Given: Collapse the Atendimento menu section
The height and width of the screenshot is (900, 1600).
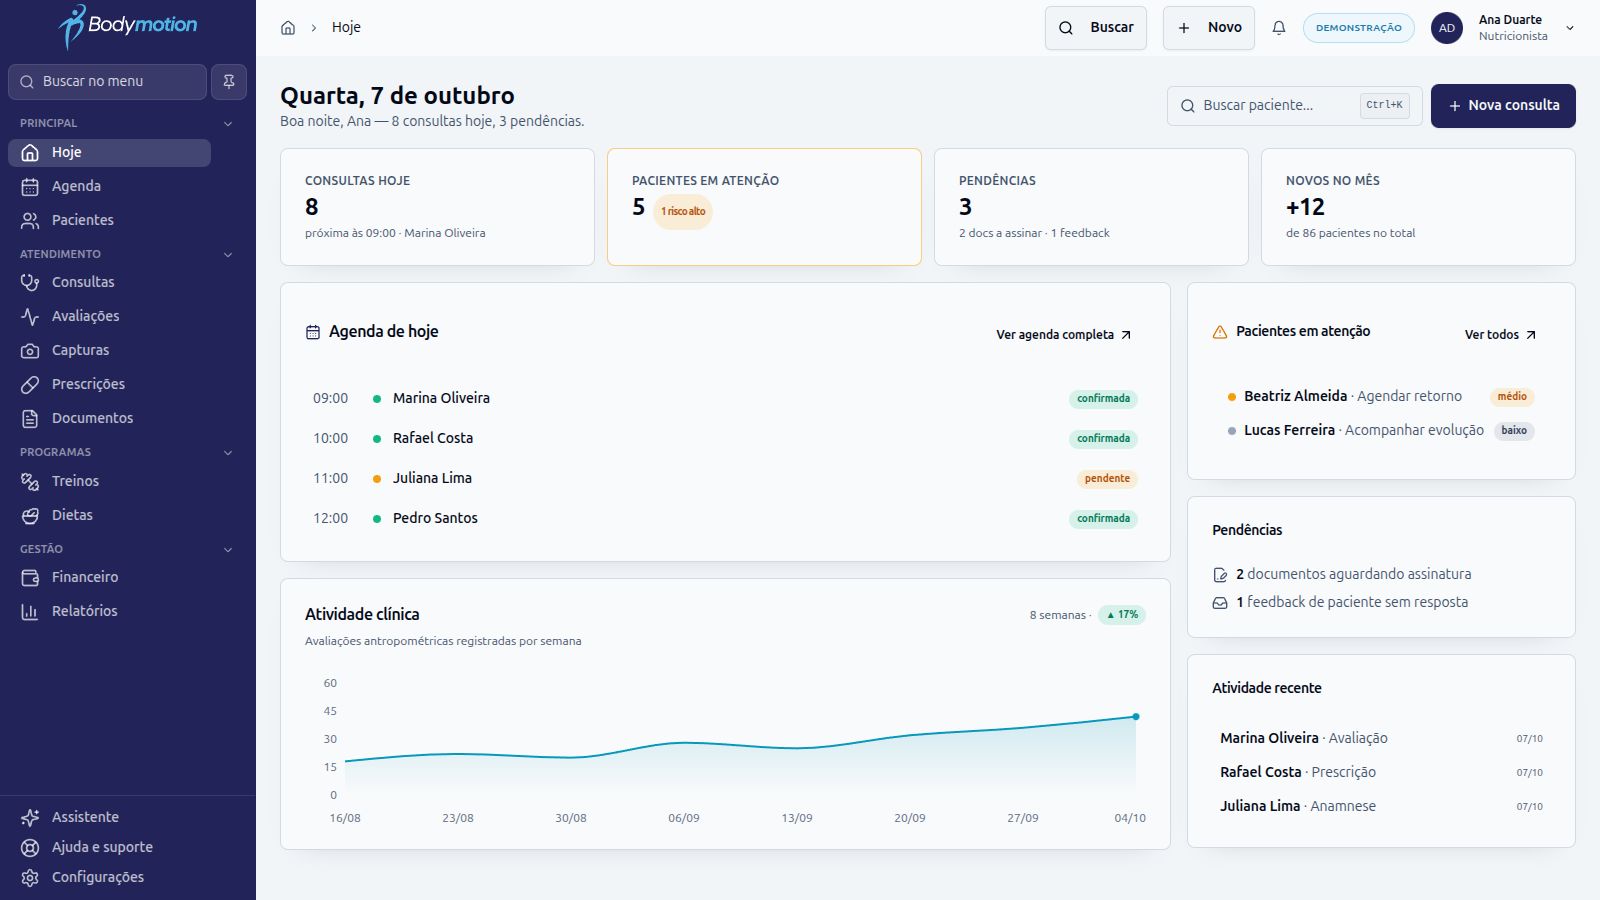Looking at the screenshot, I should pyautogui.click(x=228, y=255).
